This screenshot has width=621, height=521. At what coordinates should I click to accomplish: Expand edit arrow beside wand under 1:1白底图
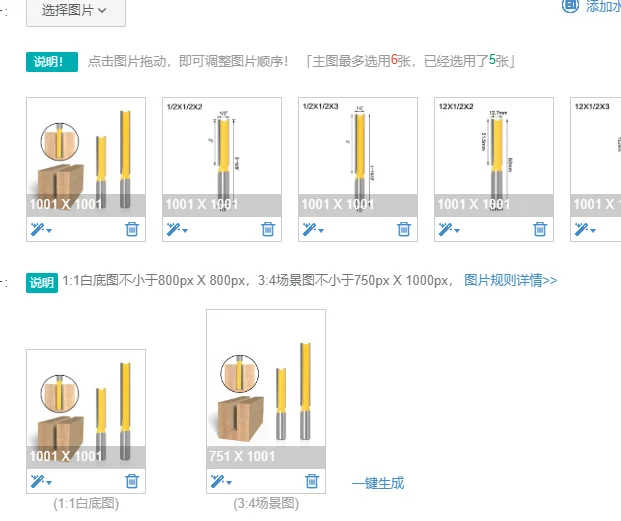point(49,483)
